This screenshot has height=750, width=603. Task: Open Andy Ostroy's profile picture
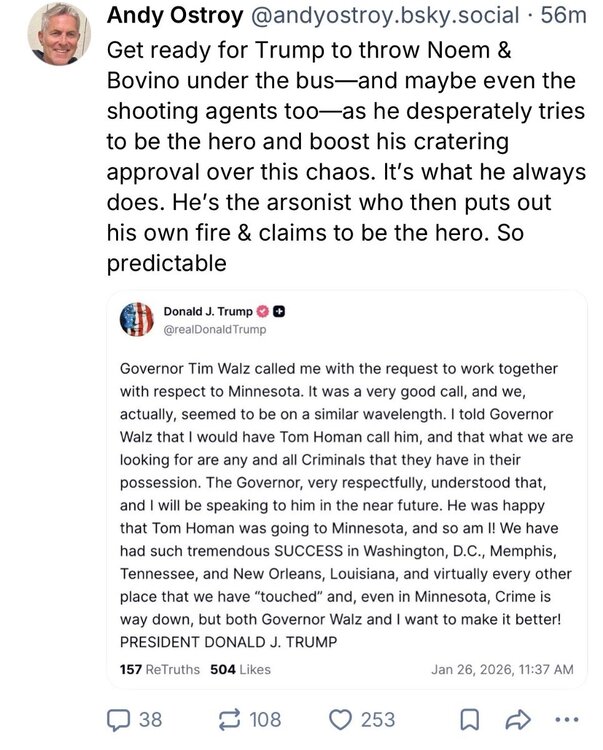click(59, 34)
